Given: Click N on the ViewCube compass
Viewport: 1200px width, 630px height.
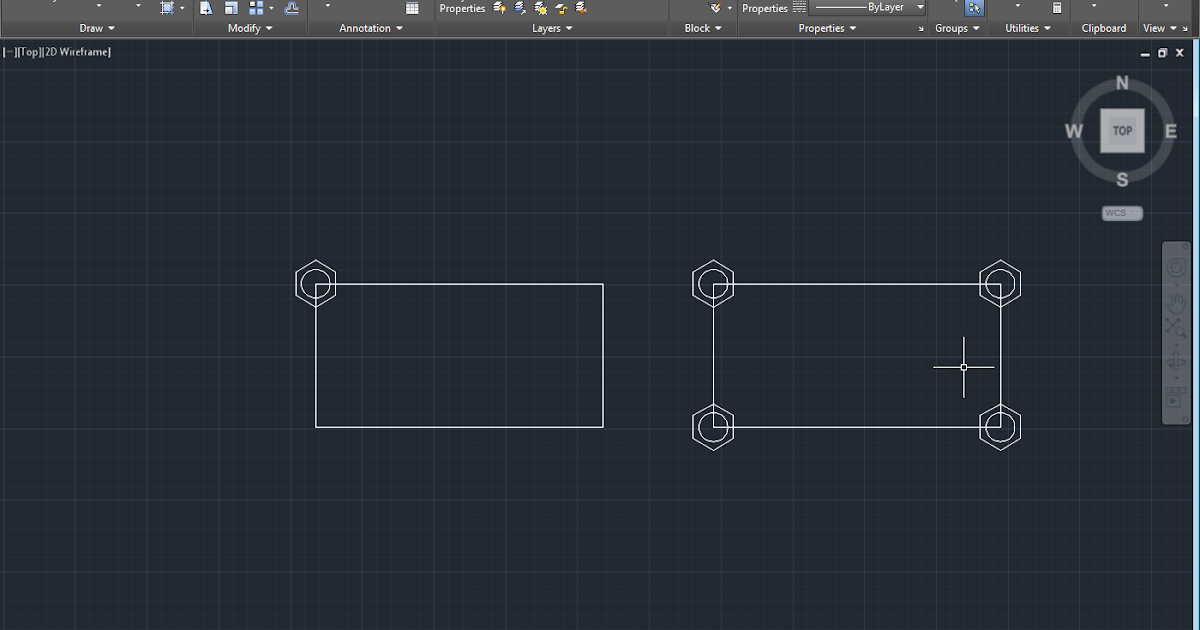Looking at the screenshot, I should pyautogui.click(x=1122, y=84).
